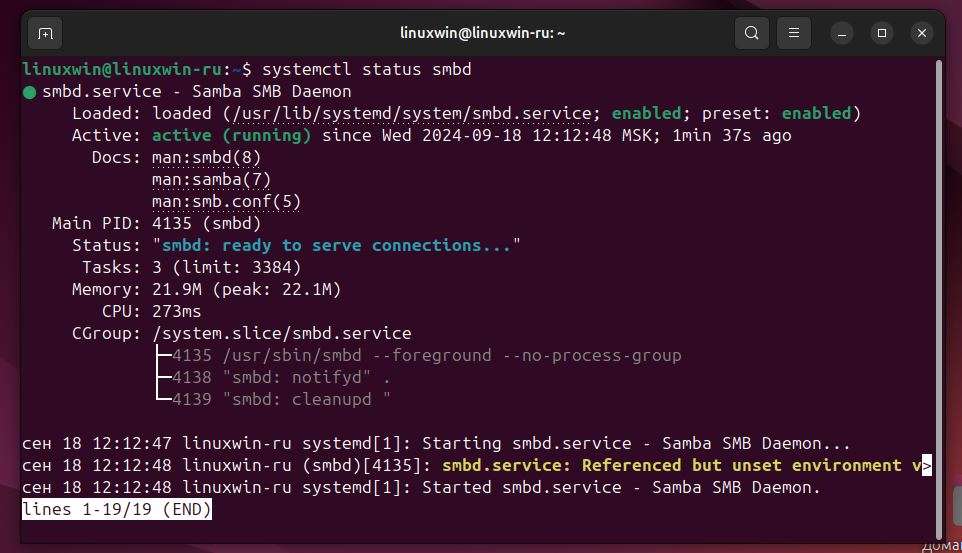
Task: Maximize the terminal window
Action: coord(882,33)
